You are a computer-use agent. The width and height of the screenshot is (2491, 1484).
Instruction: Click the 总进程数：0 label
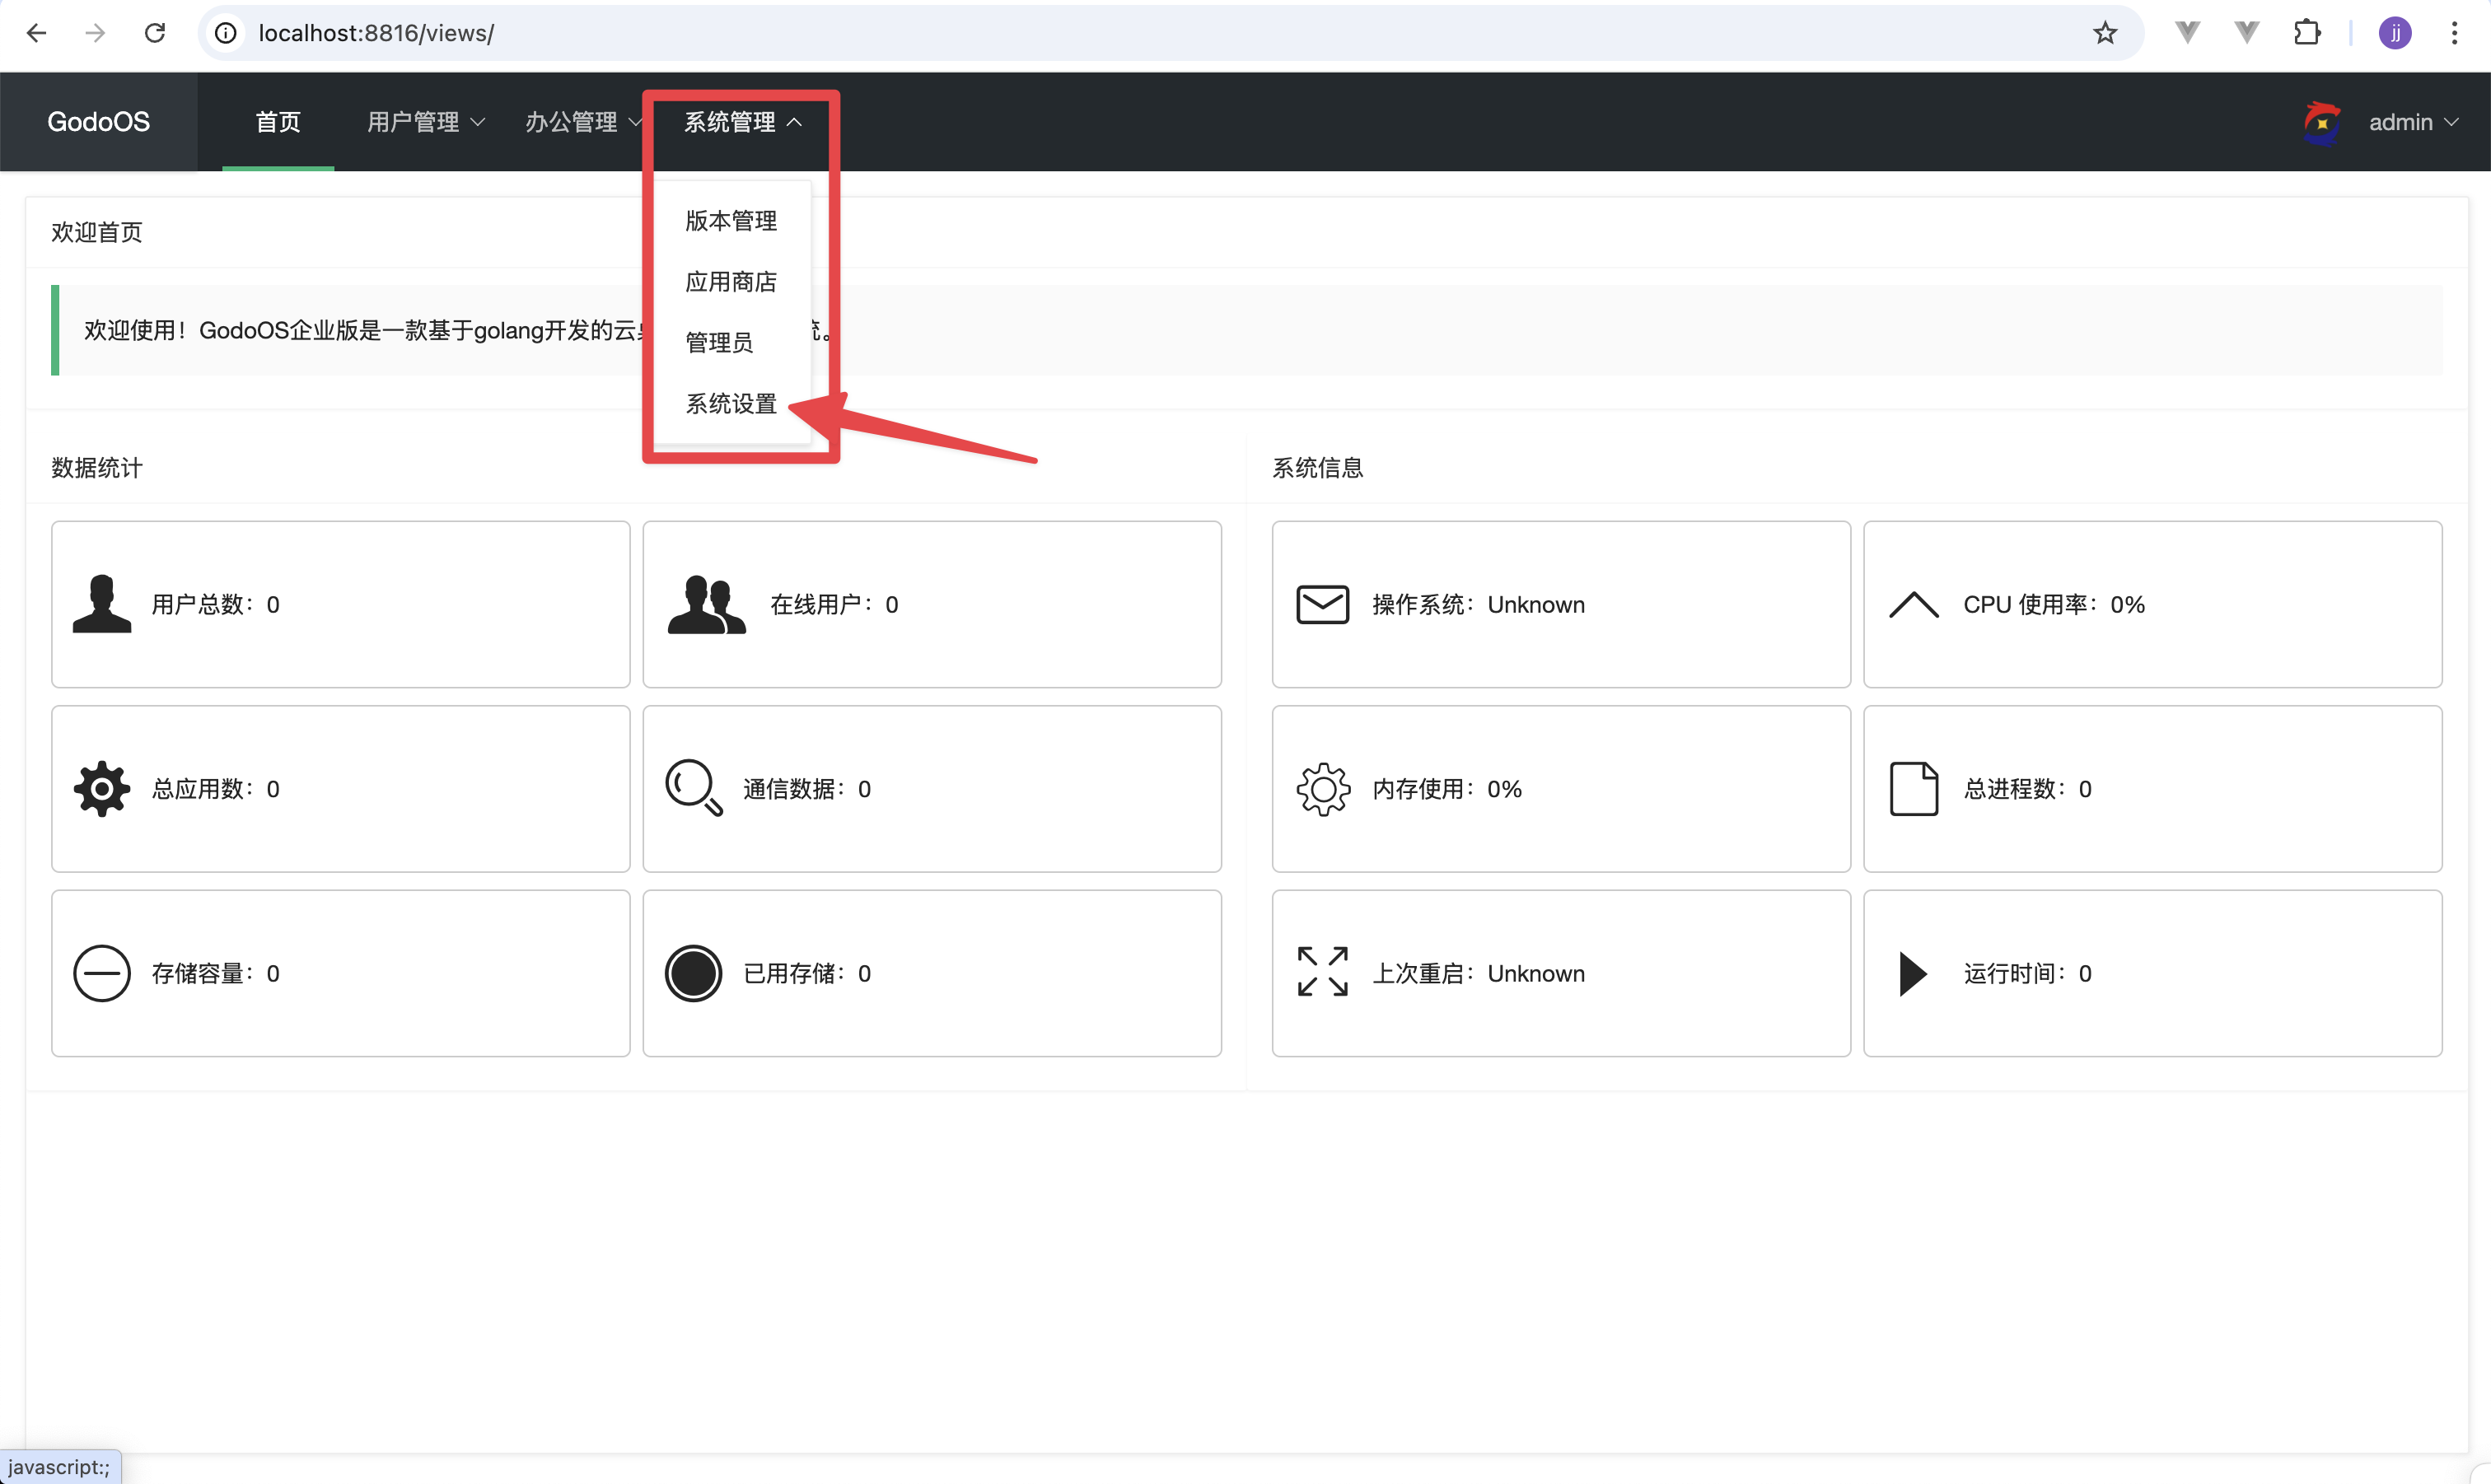click(x=2027, y=789)
